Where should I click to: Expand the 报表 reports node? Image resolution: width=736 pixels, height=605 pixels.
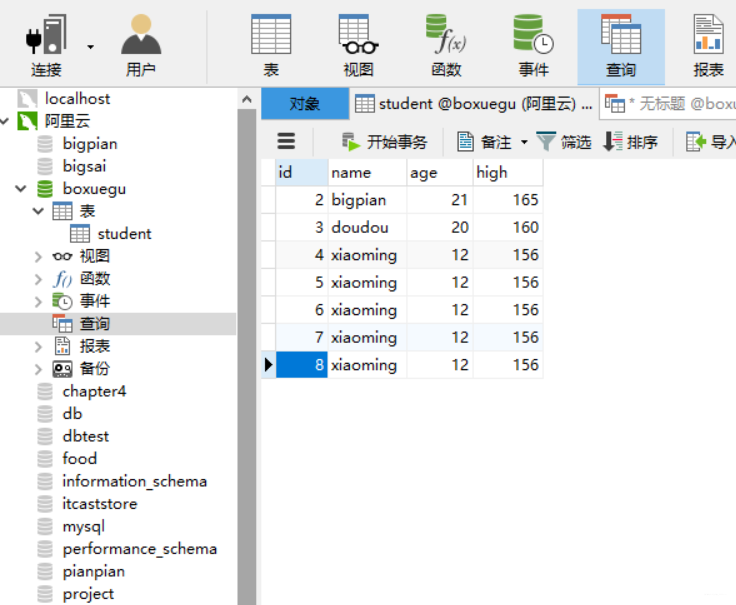(38, 346)
